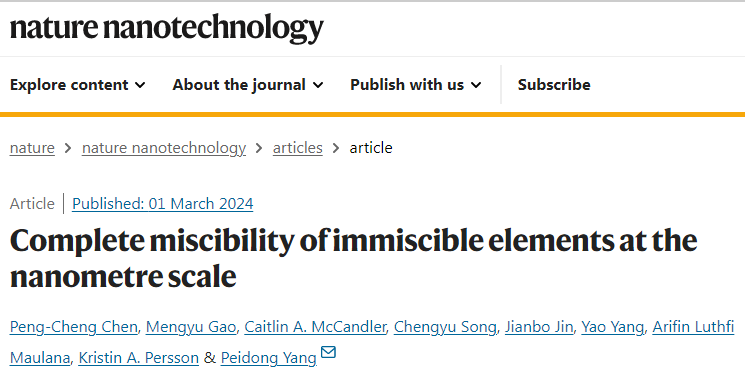Click author Caitlin A. McCandler
The width and height of the screenshot is (745, 386).
click(315, 327)
